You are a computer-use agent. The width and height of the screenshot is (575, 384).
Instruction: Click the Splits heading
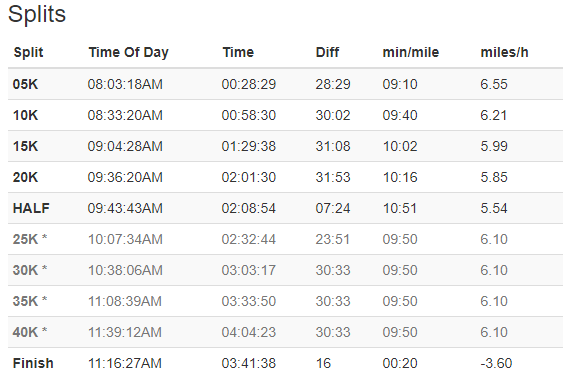click(37, 15)
